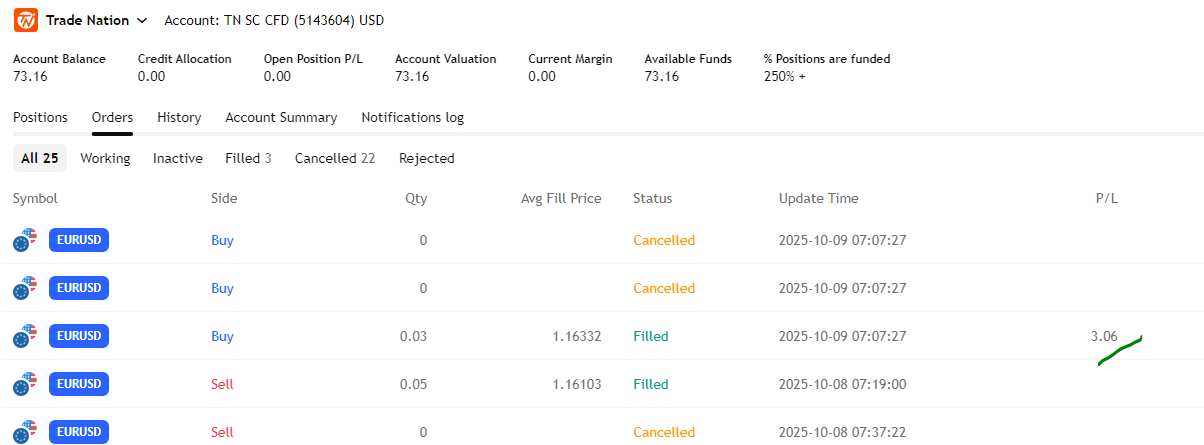Switch to the Positions tab
Viewport: 1204px width, 445px height.
click(x=40, y=117)
